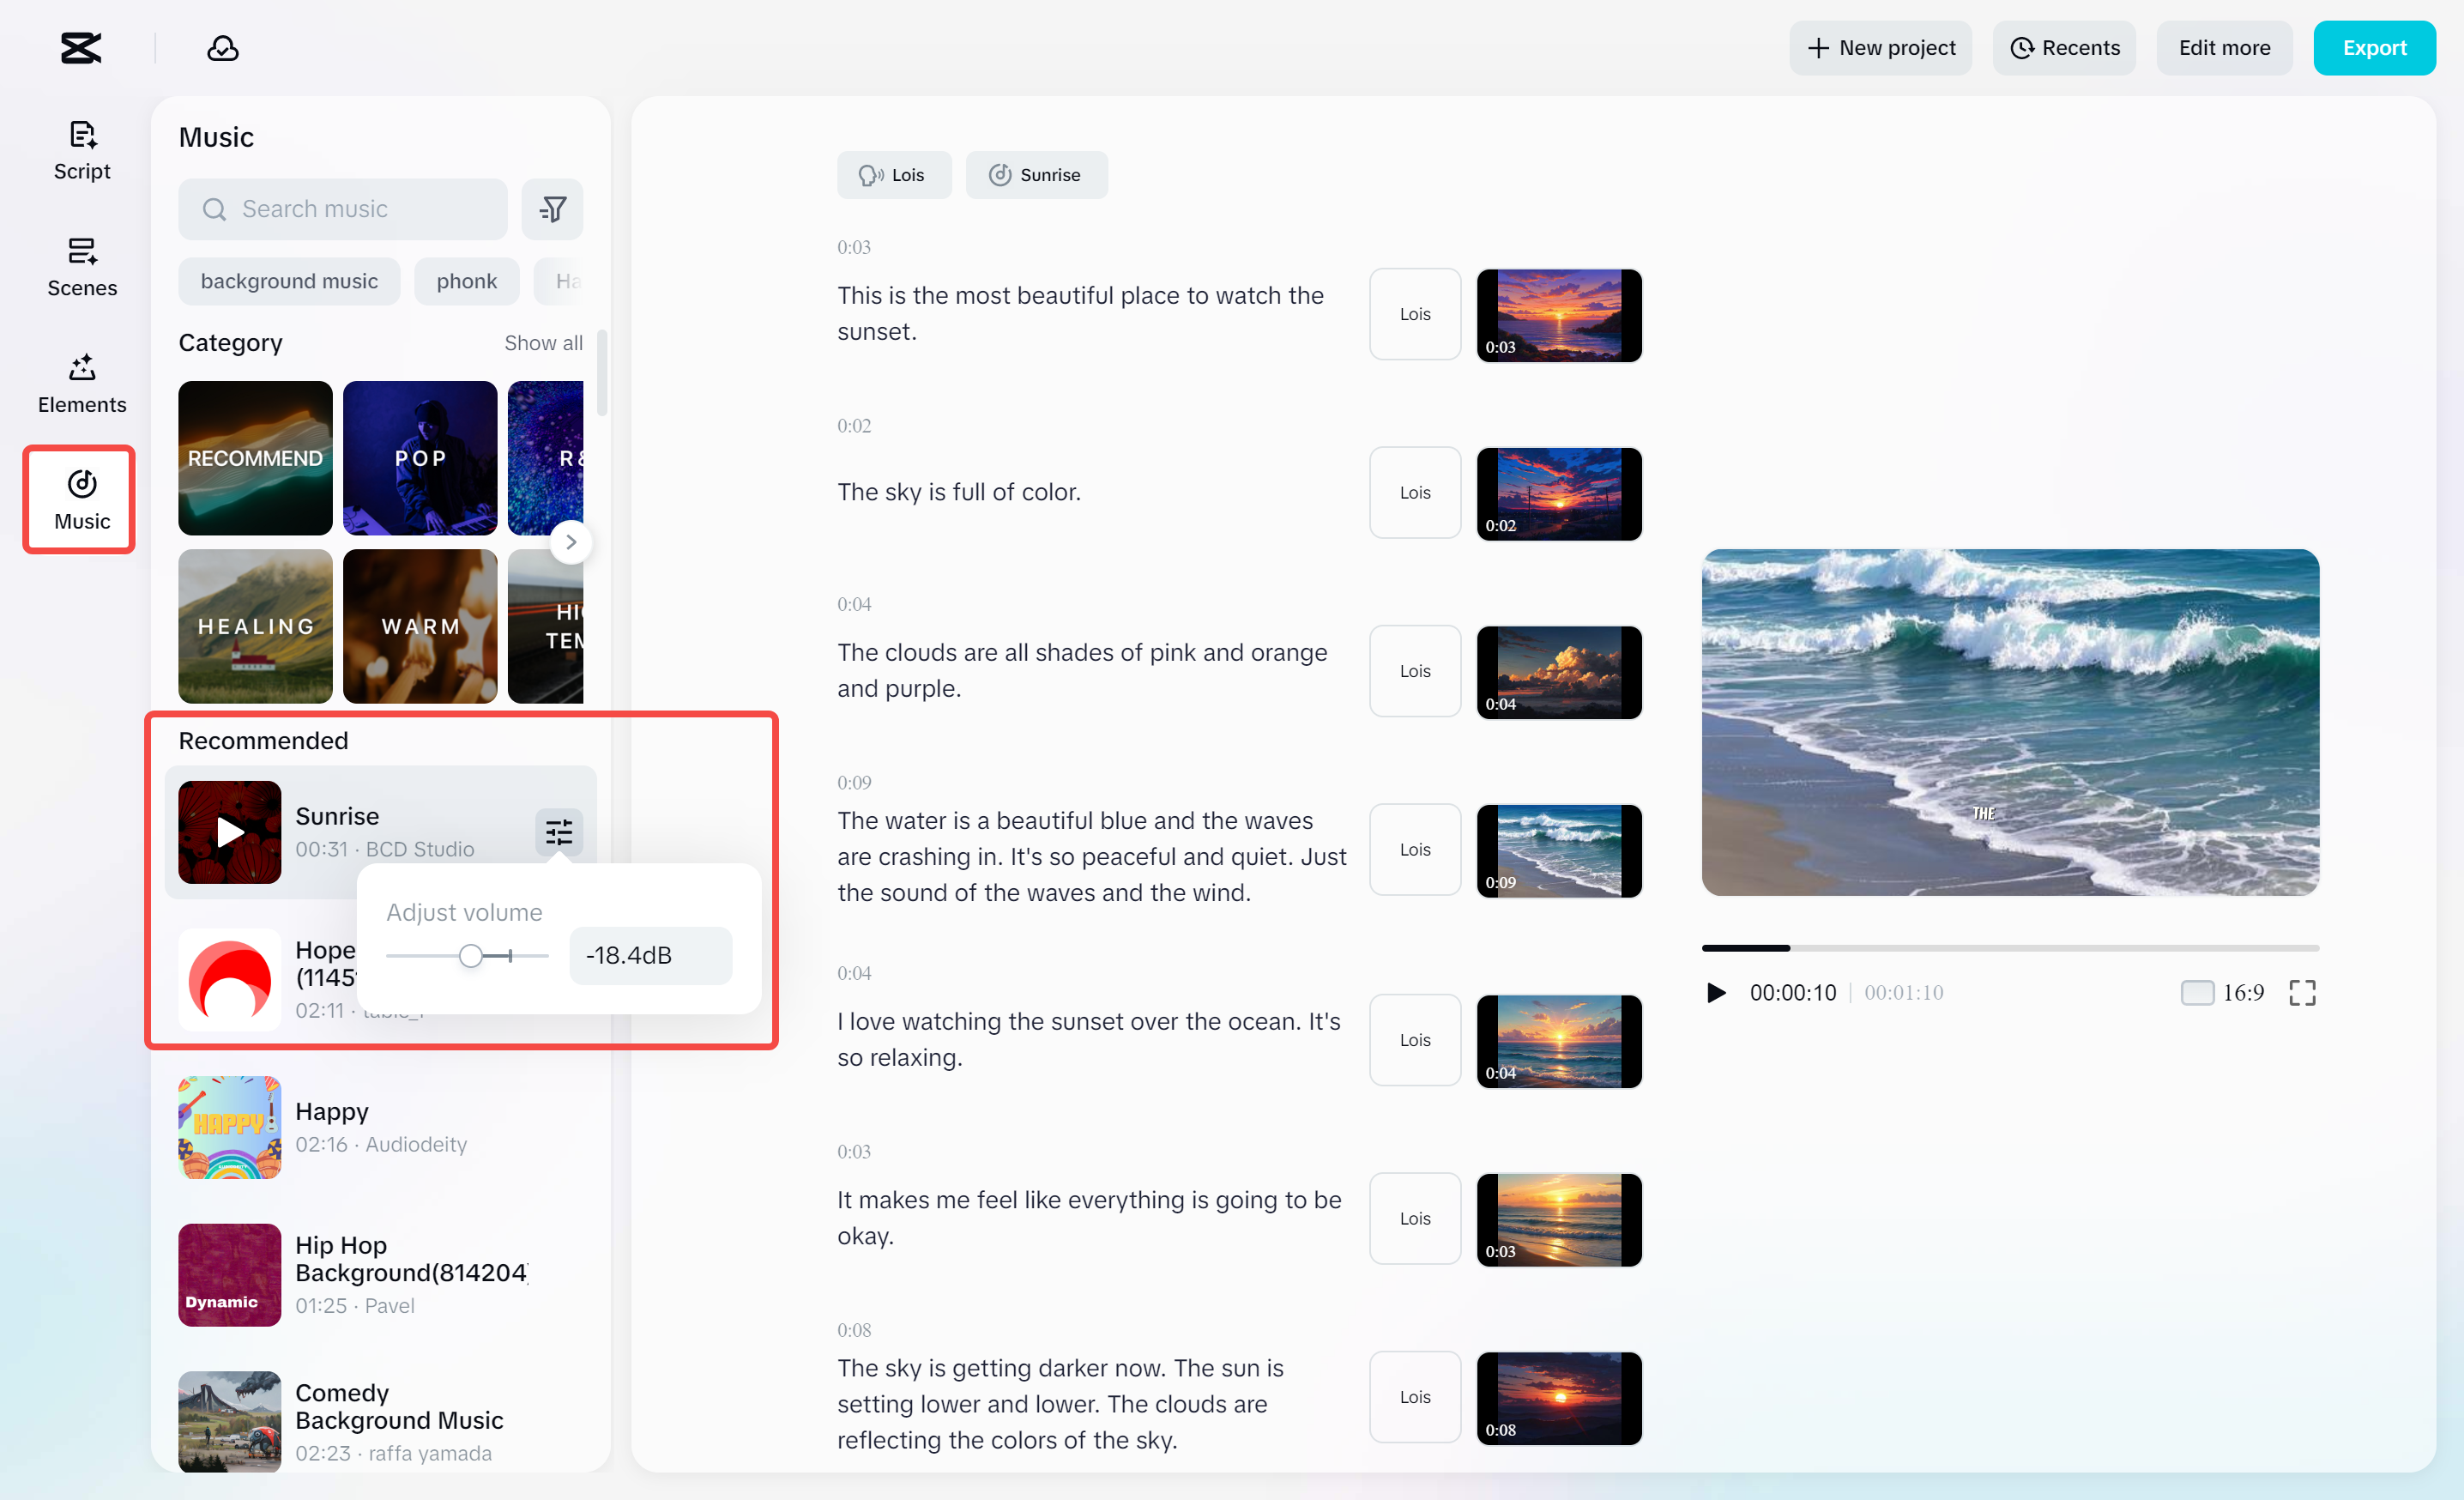Toggle the Lois voice on the first scene
2464x1500 pixels.
(x=1414, y=314)
